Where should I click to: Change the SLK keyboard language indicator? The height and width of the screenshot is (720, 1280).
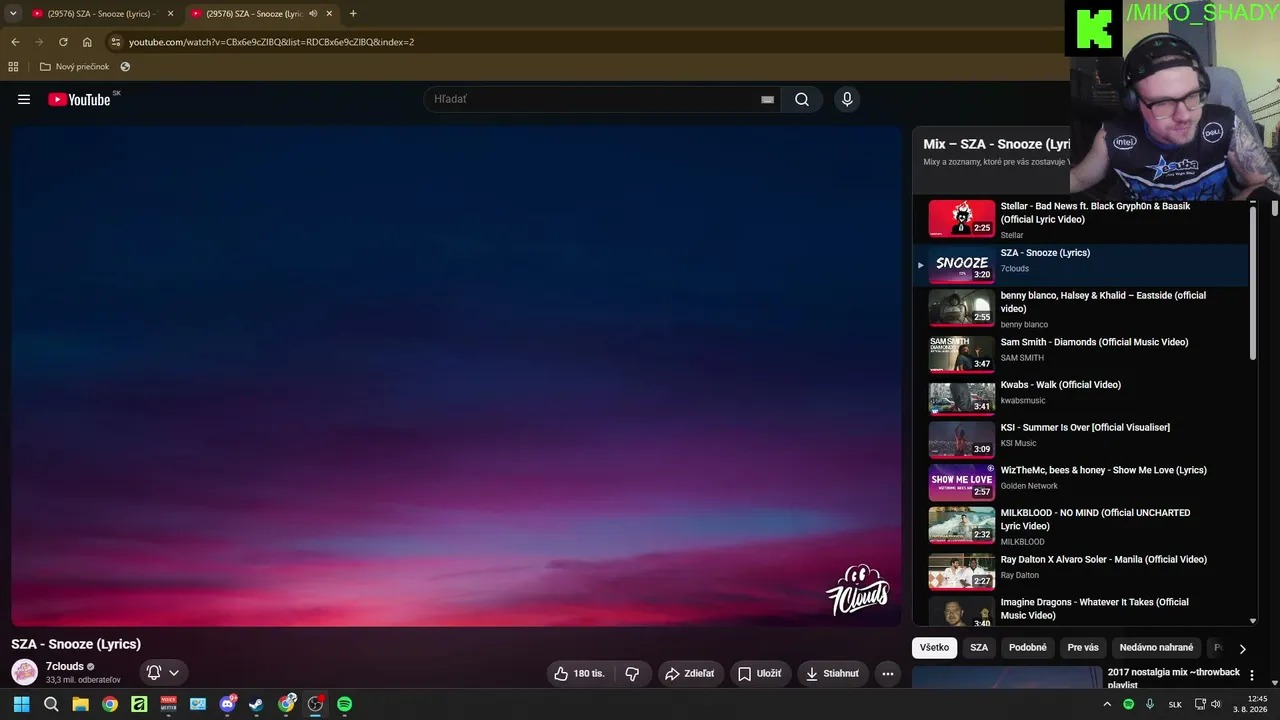(1176, 704)
